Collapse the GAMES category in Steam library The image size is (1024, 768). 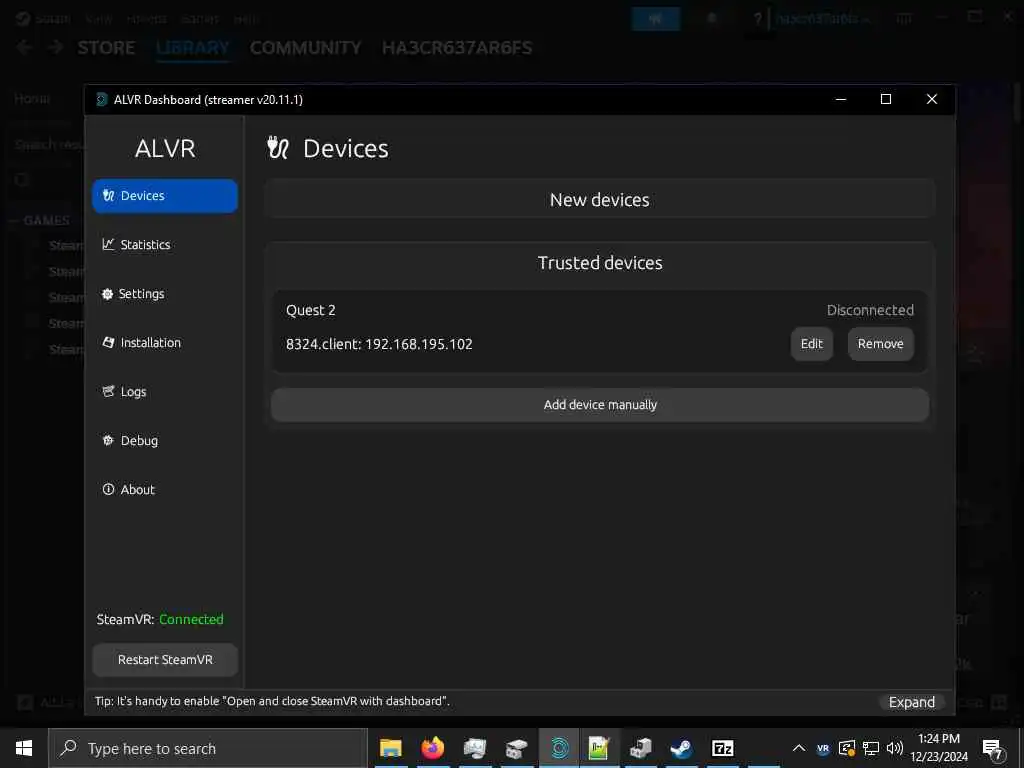click(x=14, y=220)
